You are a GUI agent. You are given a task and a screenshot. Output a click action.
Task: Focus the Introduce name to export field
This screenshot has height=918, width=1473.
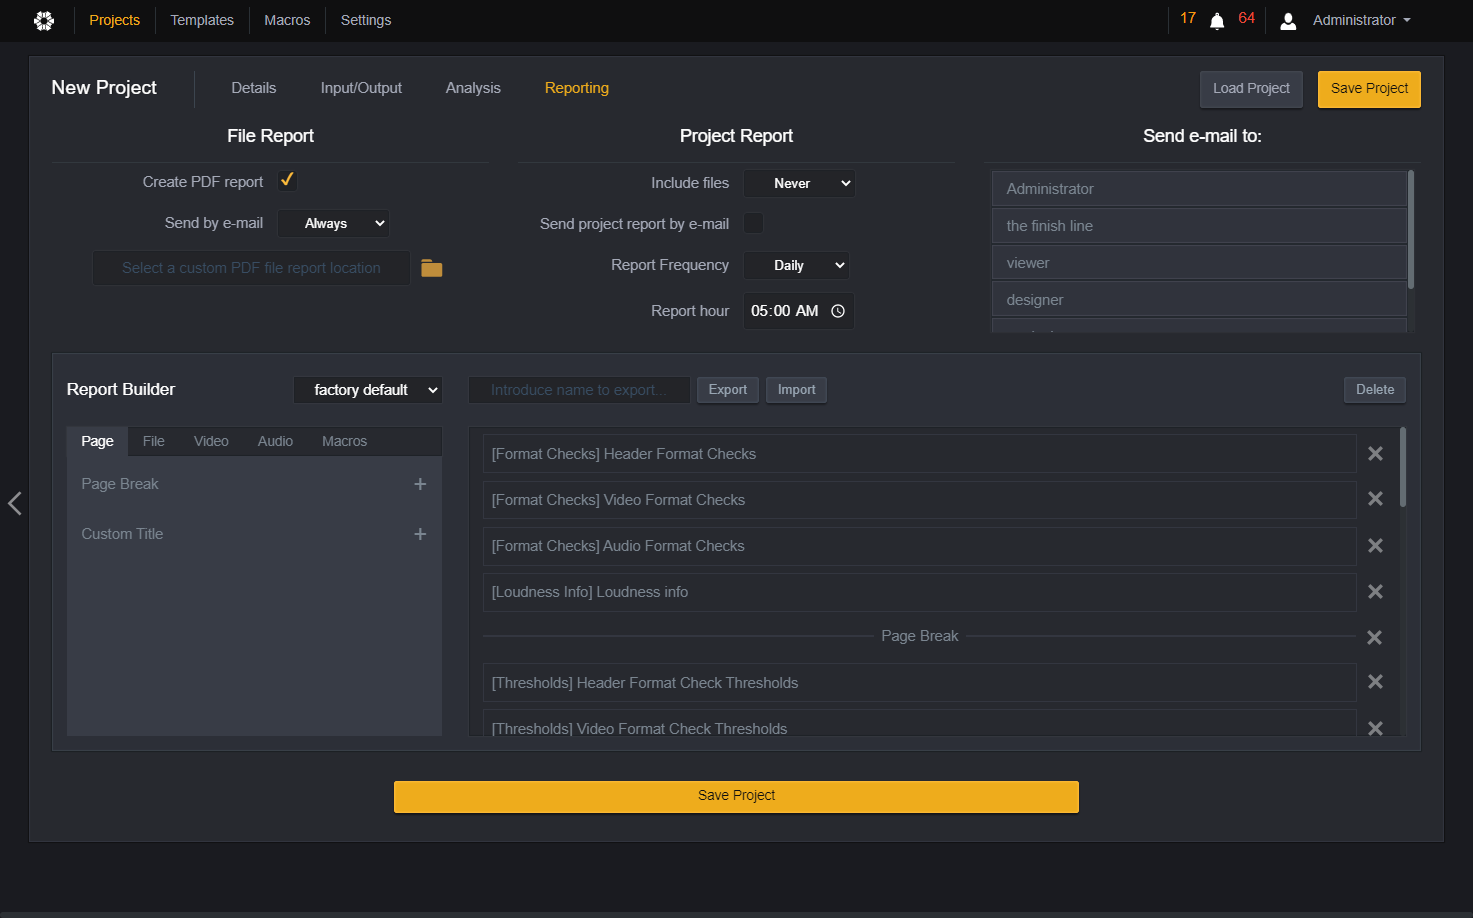(579, 390)
